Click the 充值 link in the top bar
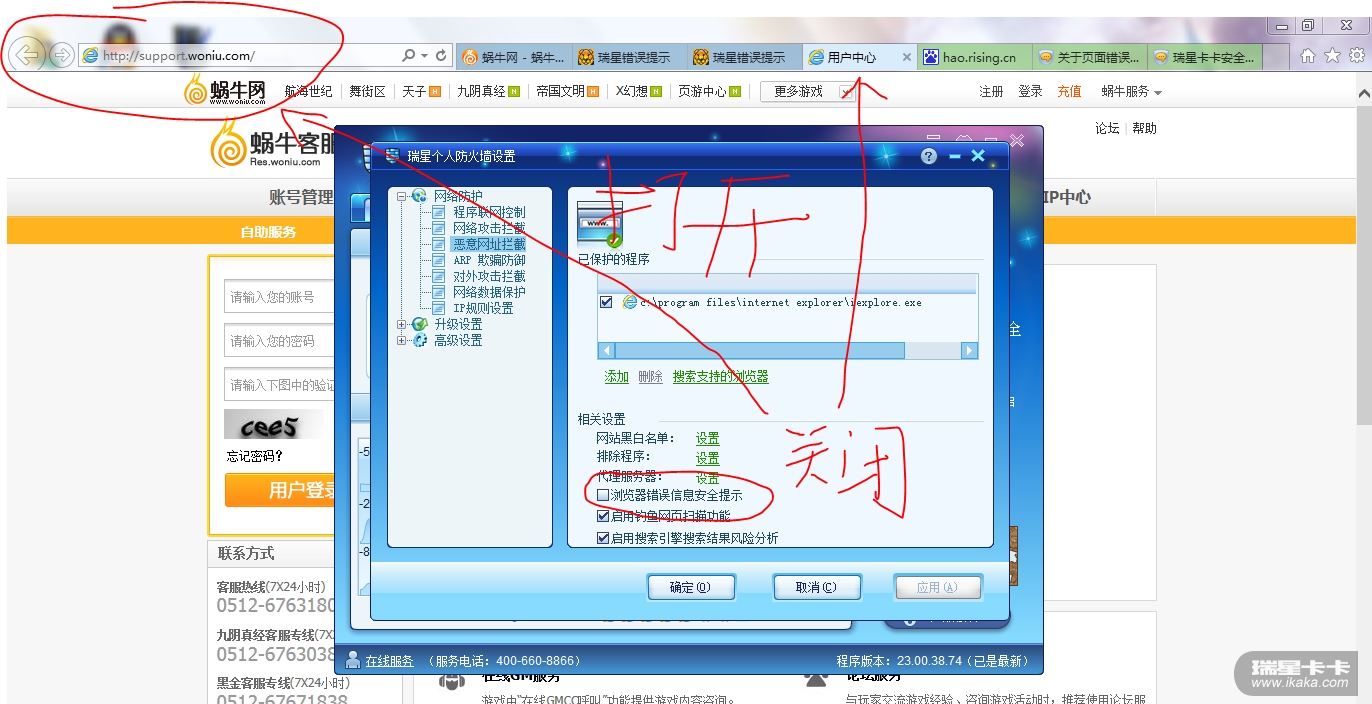The height and width of the screenshot is (704, 1372). [x=1069, y=91]
